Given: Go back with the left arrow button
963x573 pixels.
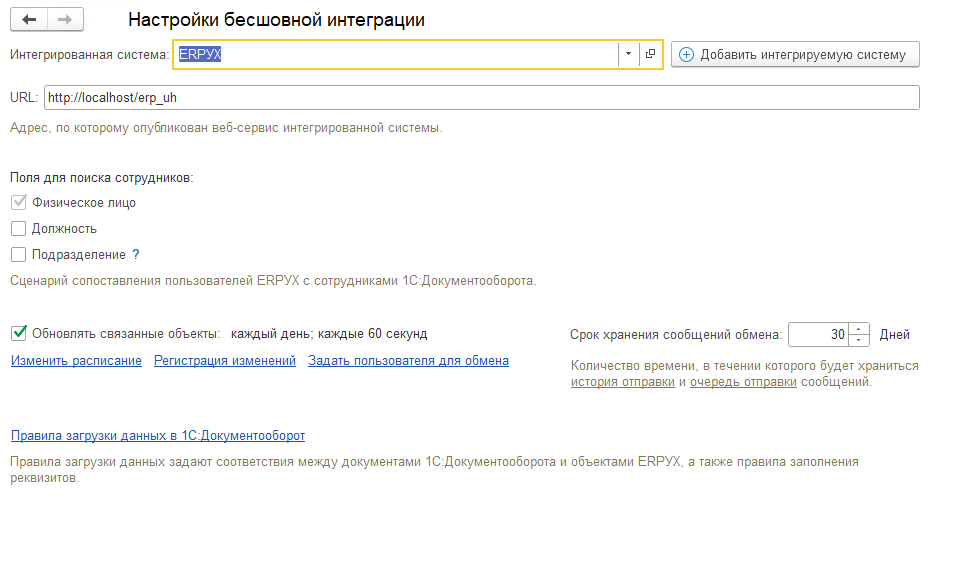Looking at the screenshot, I should [x=29, y=20].
